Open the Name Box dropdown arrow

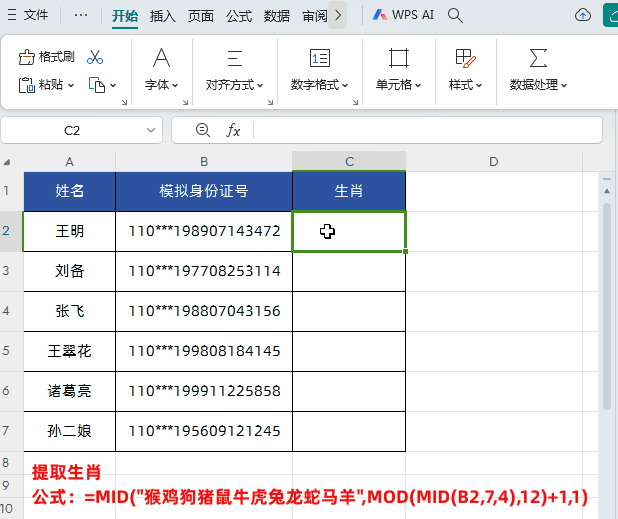[x=151, y=130]
